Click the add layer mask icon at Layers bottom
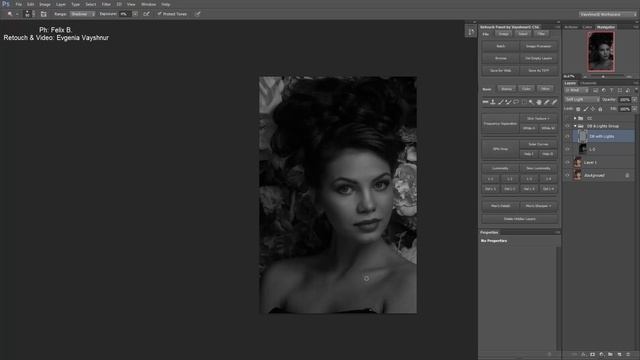This screenshot has width=640, height=360. [593, 354]
